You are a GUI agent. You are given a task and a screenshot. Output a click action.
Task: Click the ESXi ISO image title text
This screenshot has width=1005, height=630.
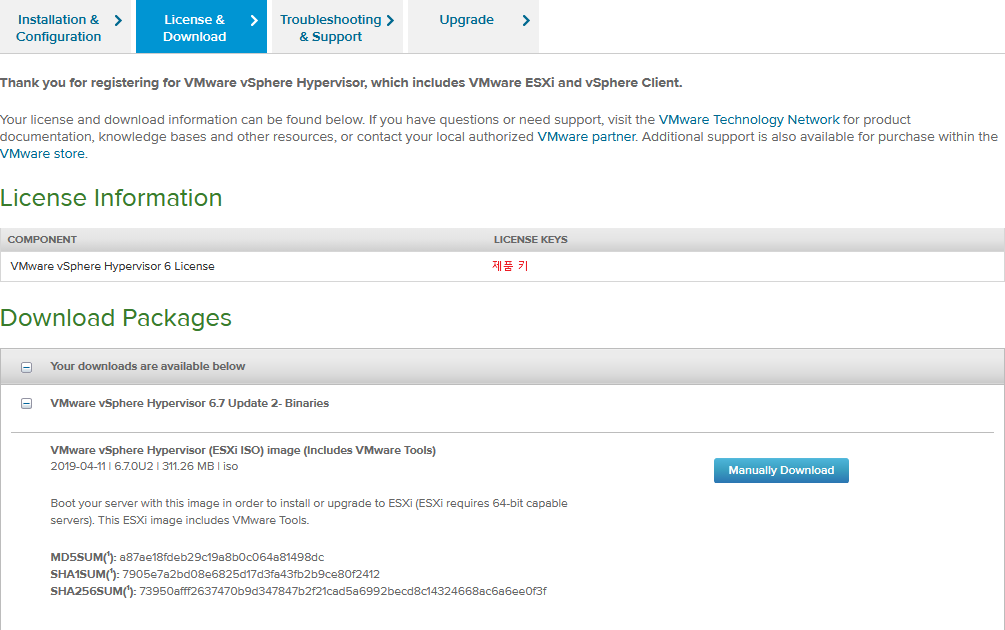(x=243, y=450)
